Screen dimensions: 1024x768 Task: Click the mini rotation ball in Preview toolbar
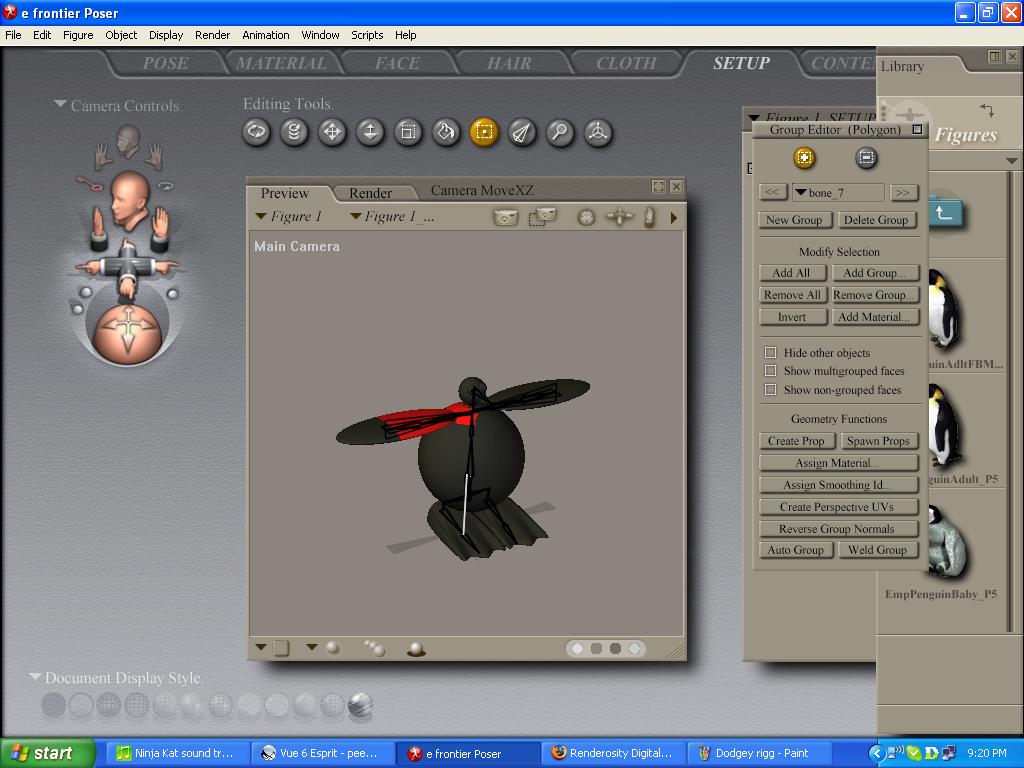586,217
